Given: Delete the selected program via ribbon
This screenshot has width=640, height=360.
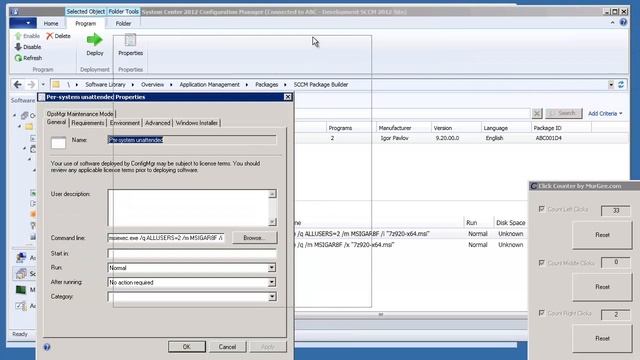Looking at the screenshot, I should coord(58,36).
